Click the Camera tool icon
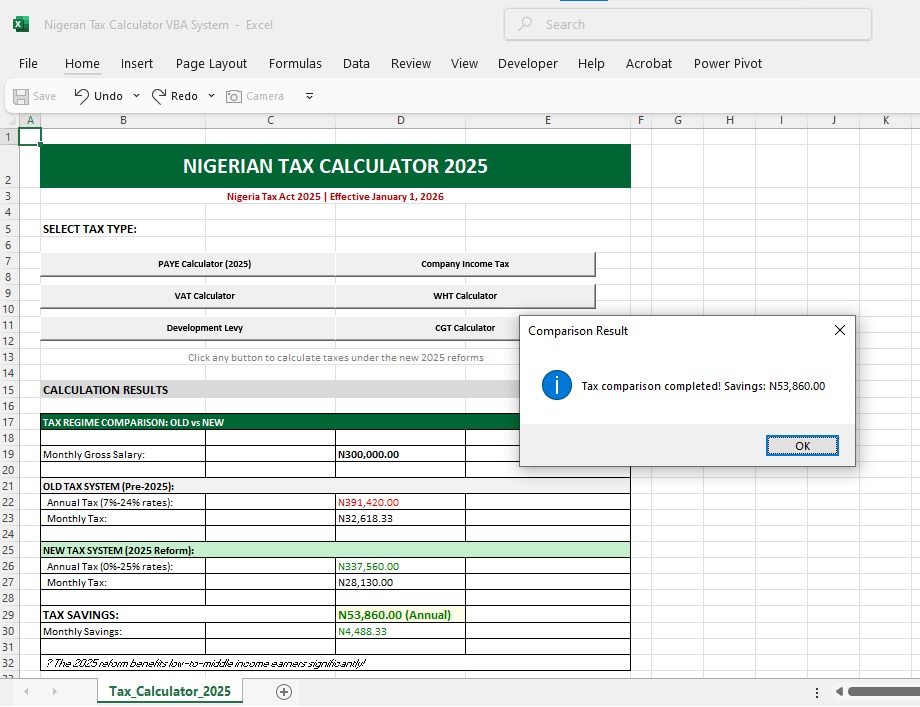 [x=234, y=96]
